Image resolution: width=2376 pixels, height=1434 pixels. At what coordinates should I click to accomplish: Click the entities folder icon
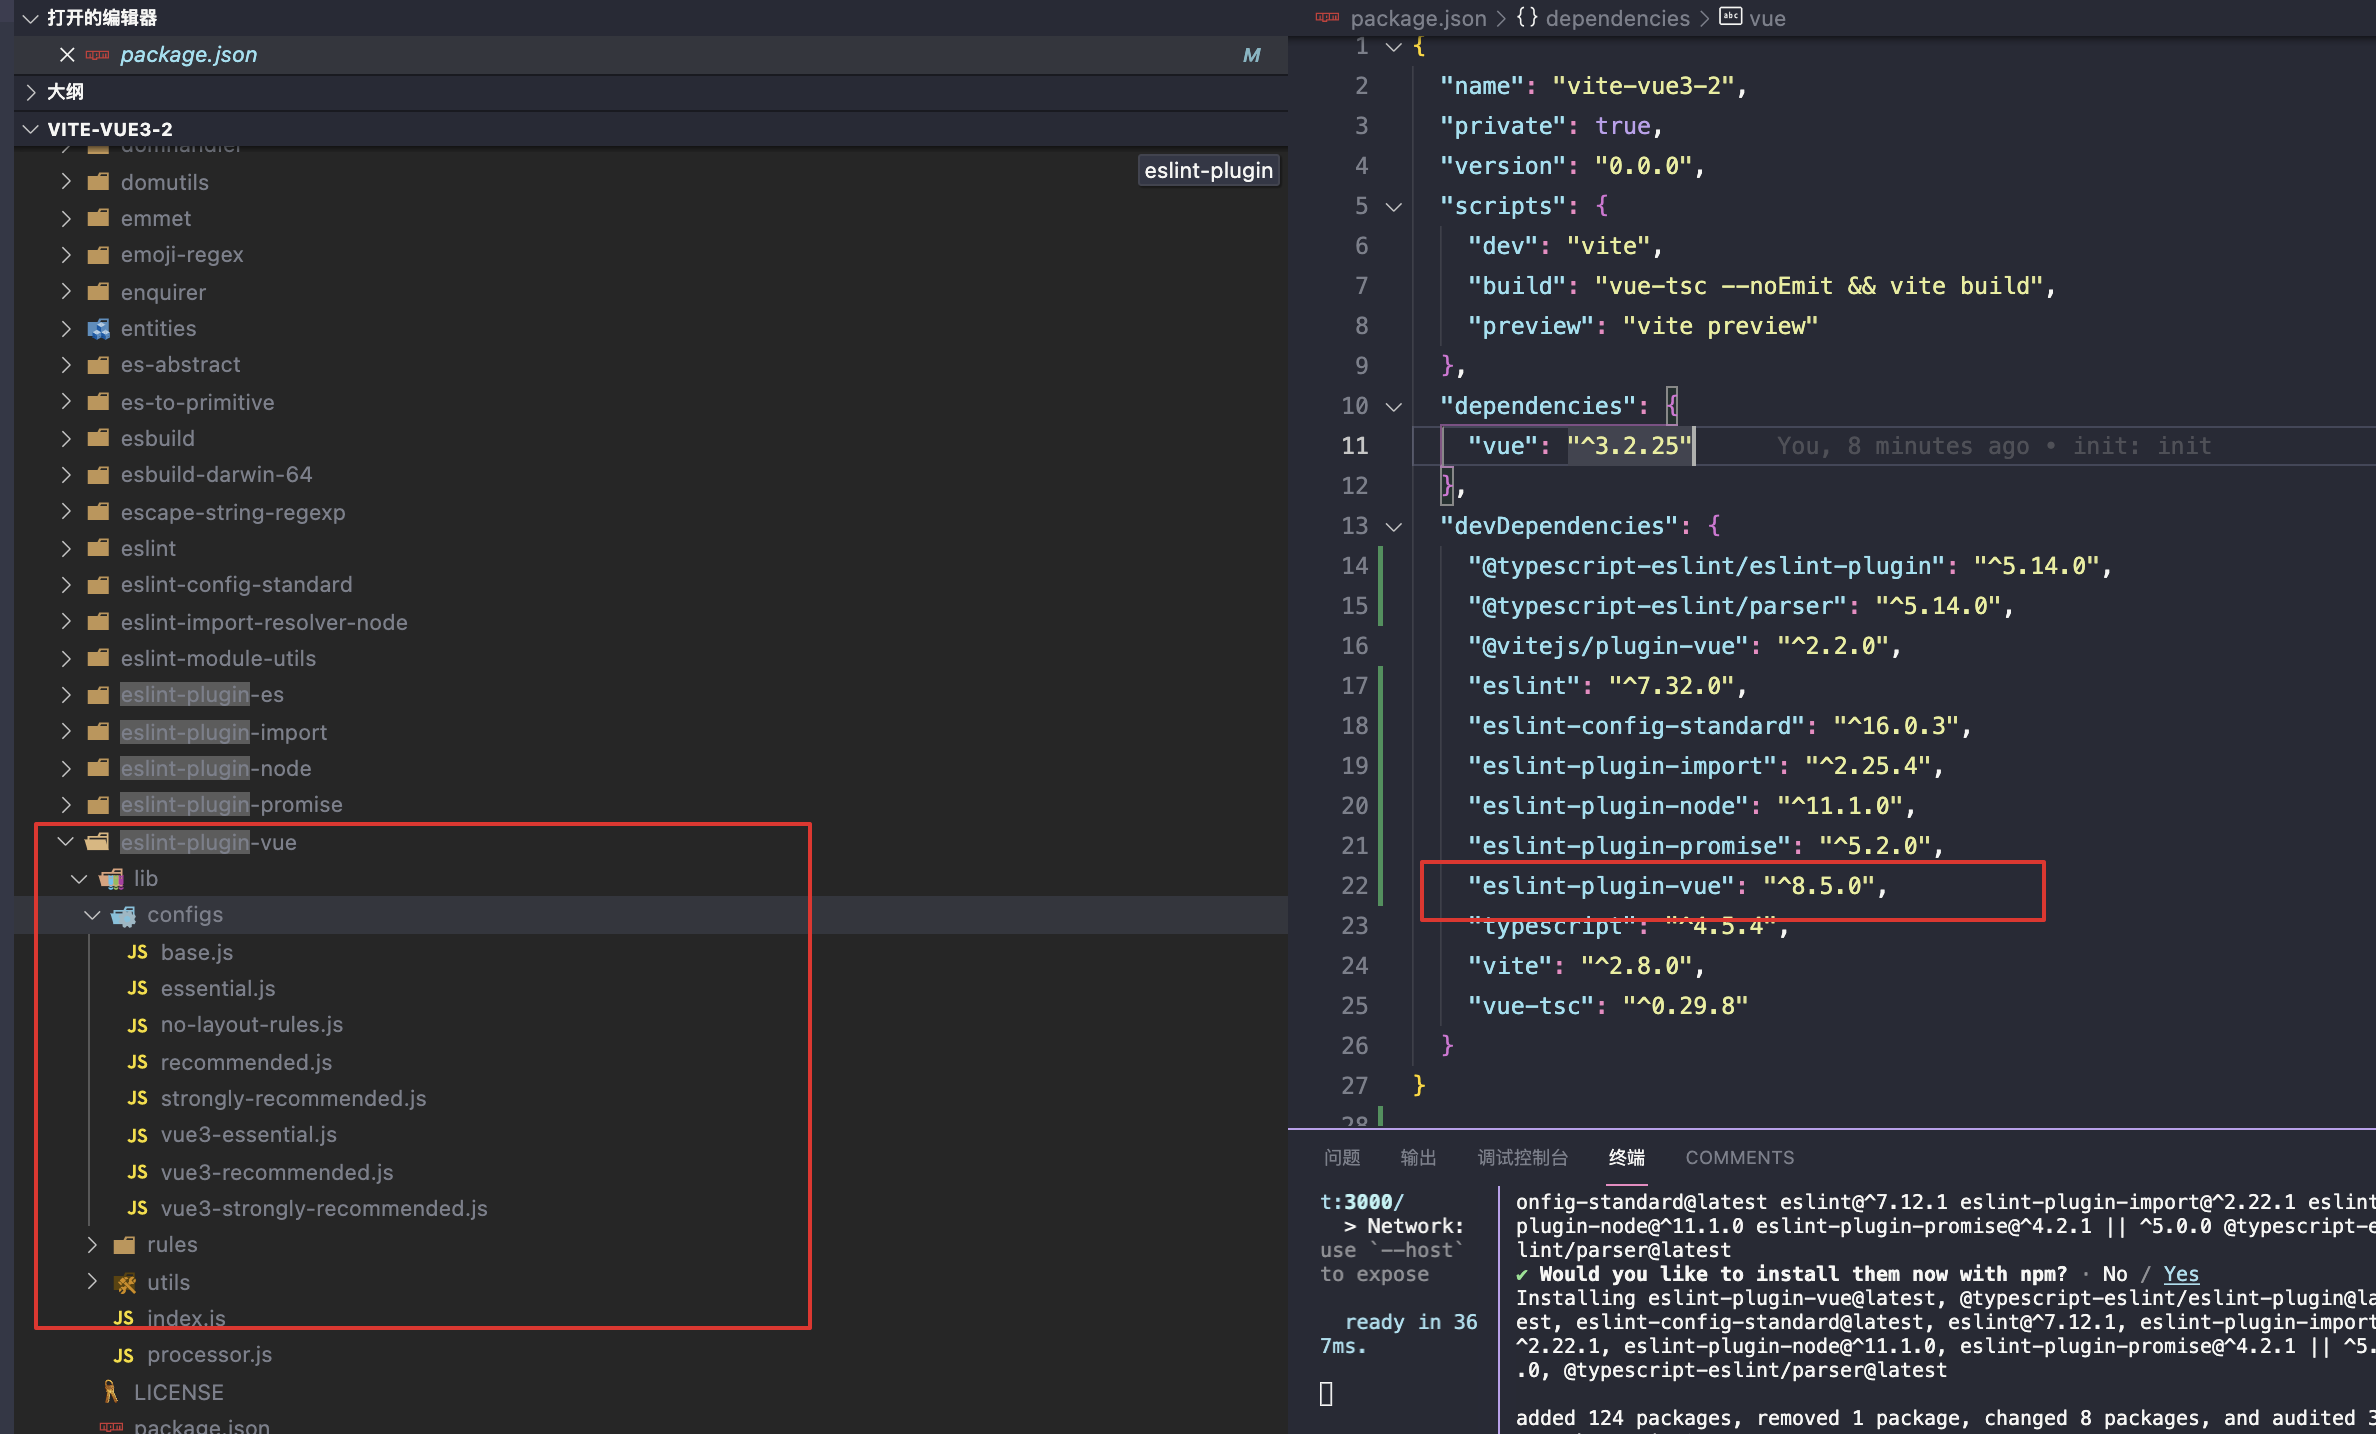coord(98,329)
